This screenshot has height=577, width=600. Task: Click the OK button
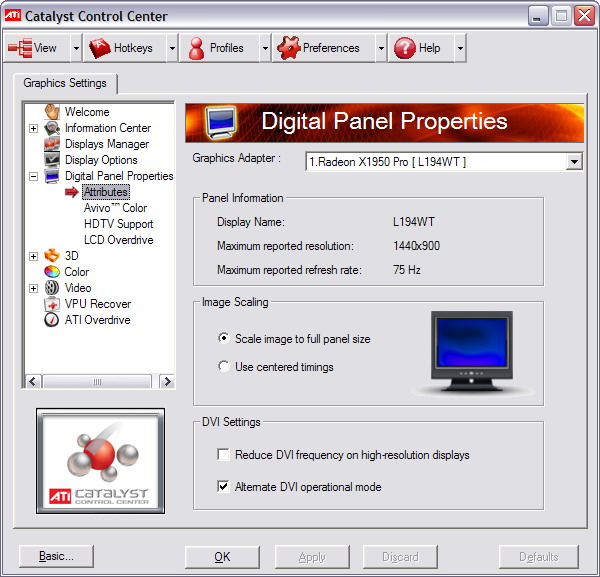point(222,557)
